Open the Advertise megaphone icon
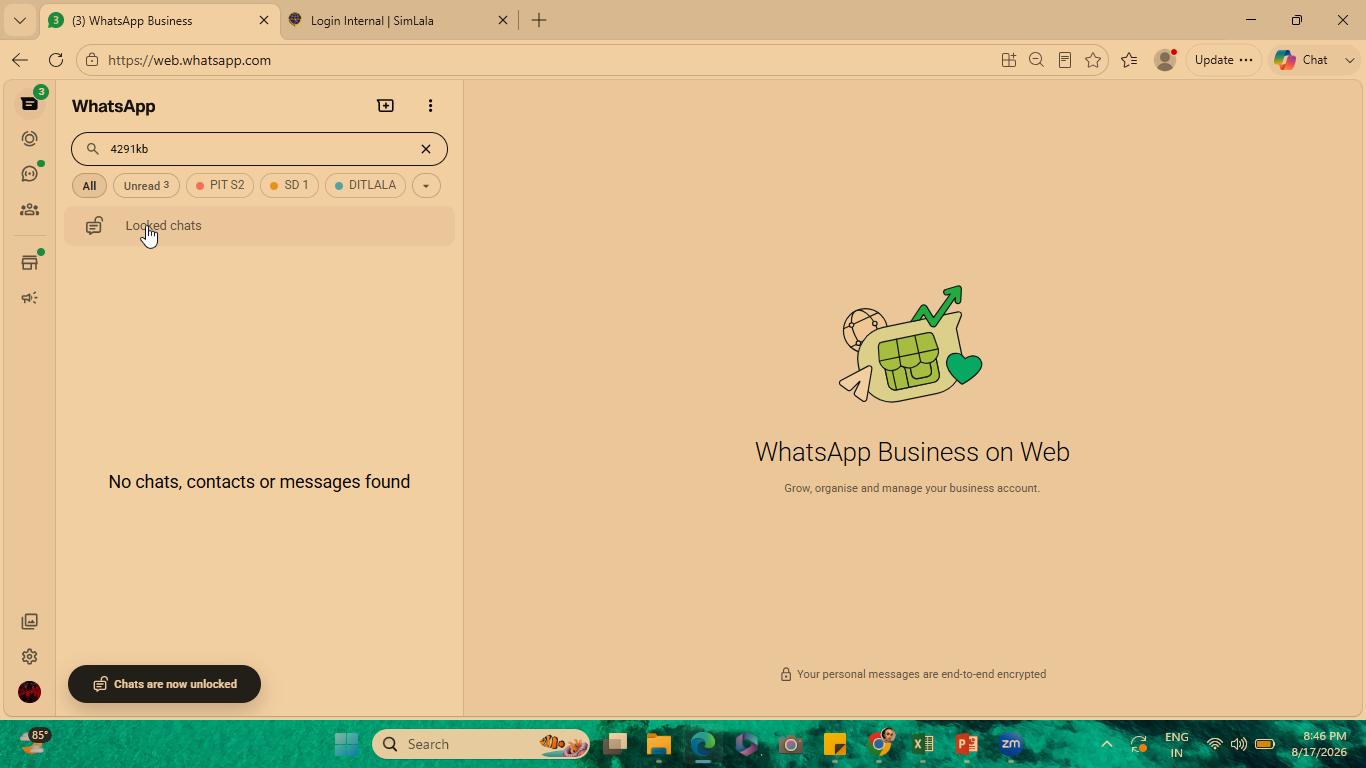This screenshot has width=1366, height=768. point(30,298)
